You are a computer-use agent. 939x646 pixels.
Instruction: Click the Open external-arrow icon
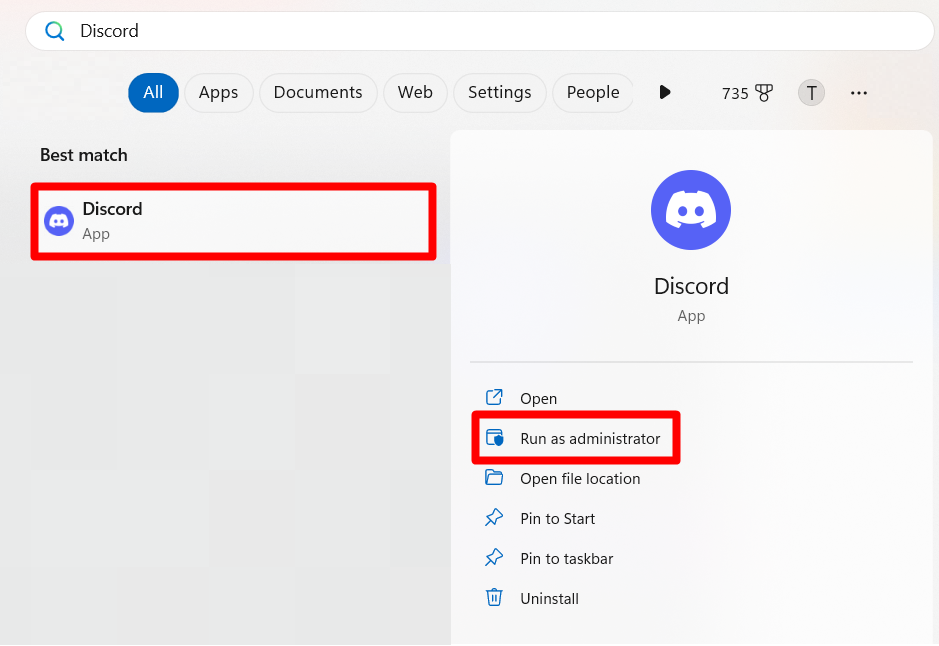click(x=494, y=397)
